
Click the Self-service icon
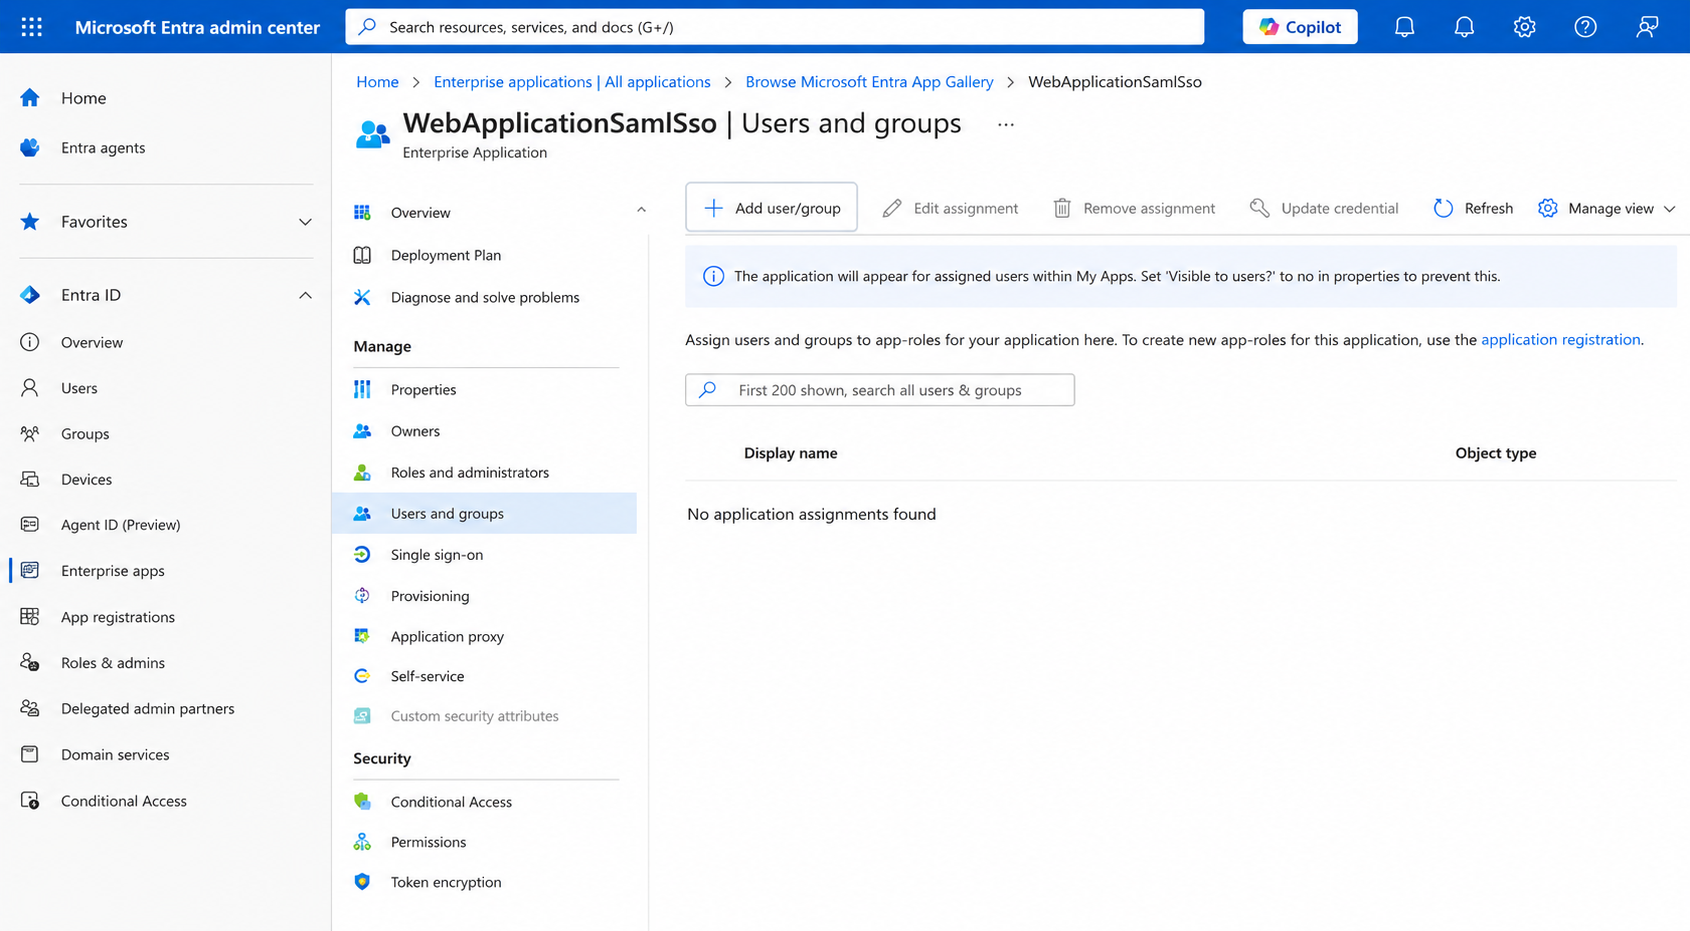362,676
